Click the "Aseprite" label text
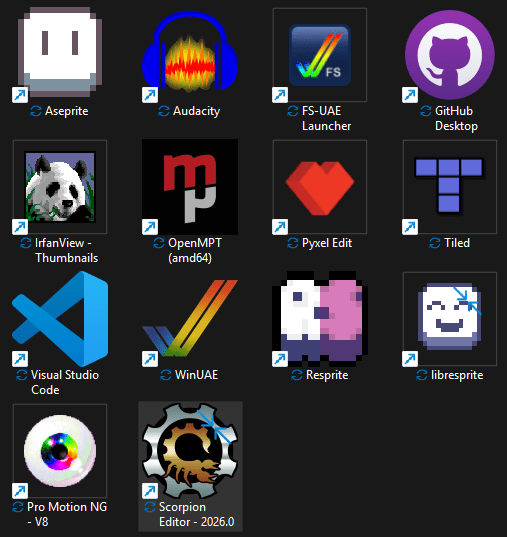Viewport: 507px width, 537px height. [x=66, y=111]
